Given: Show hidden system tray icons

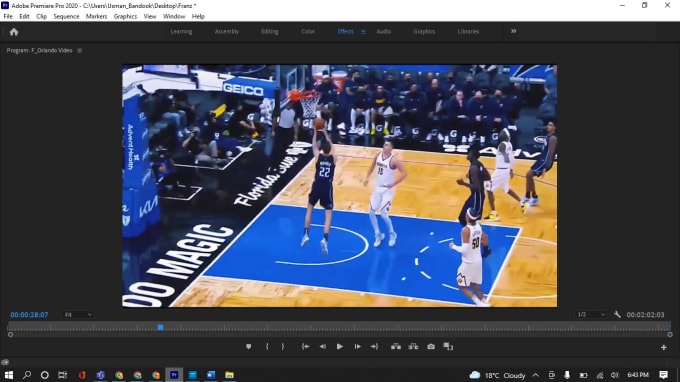Looking at the screenshot, I should [536, 375].
